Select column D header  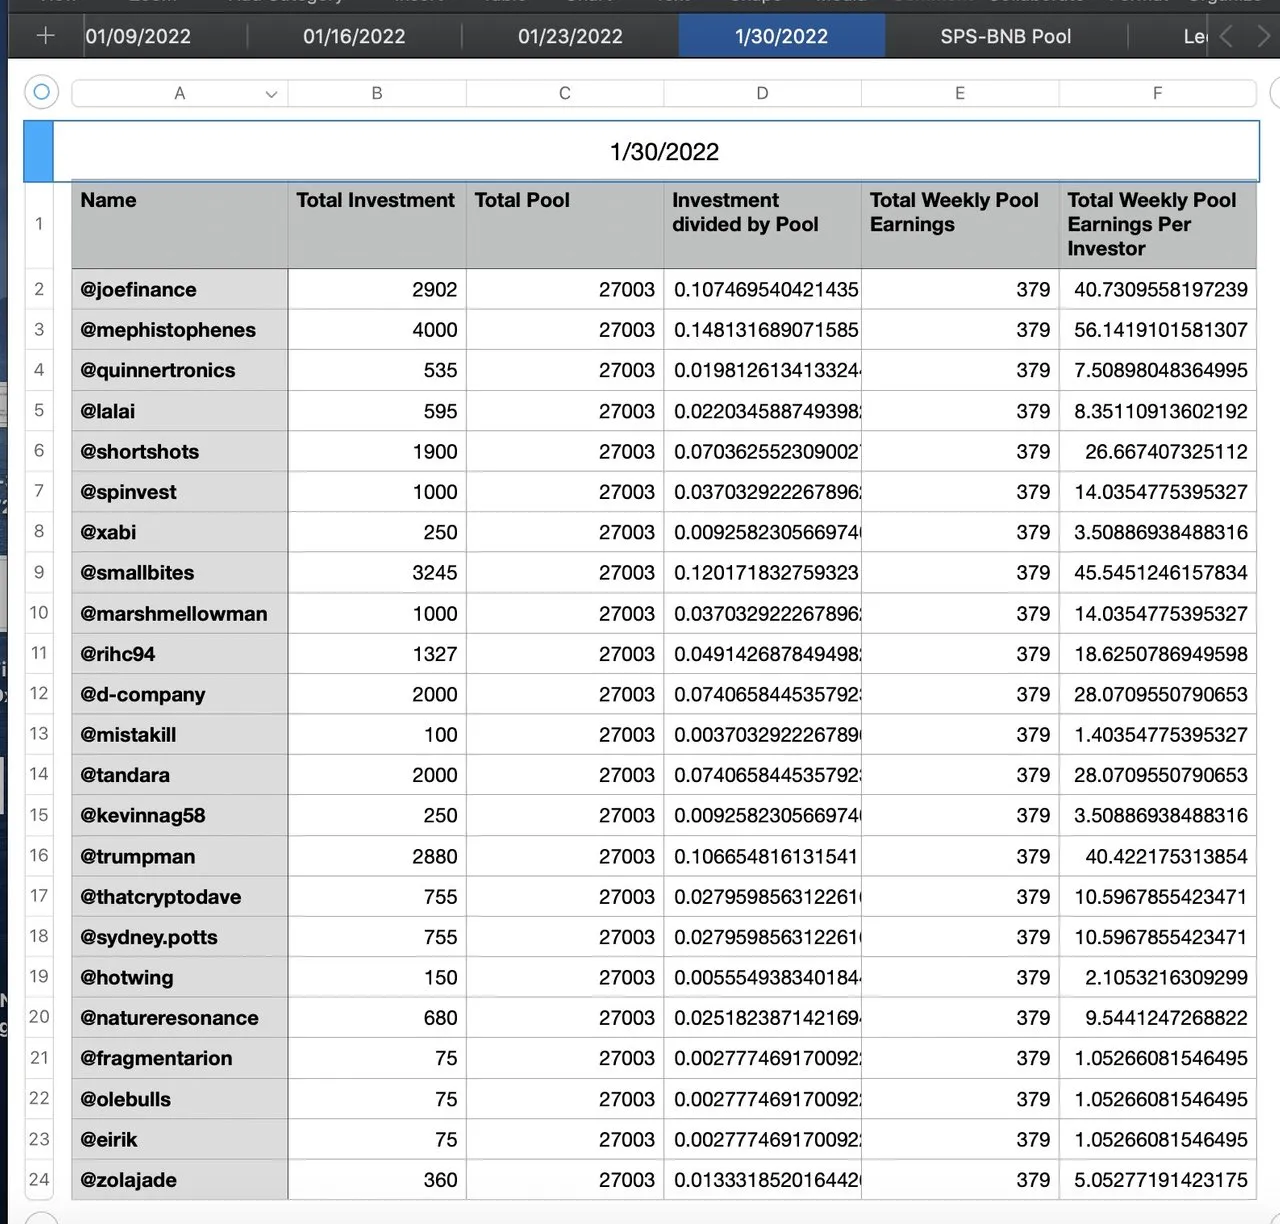pyautogui.click(x=762, y=93)
